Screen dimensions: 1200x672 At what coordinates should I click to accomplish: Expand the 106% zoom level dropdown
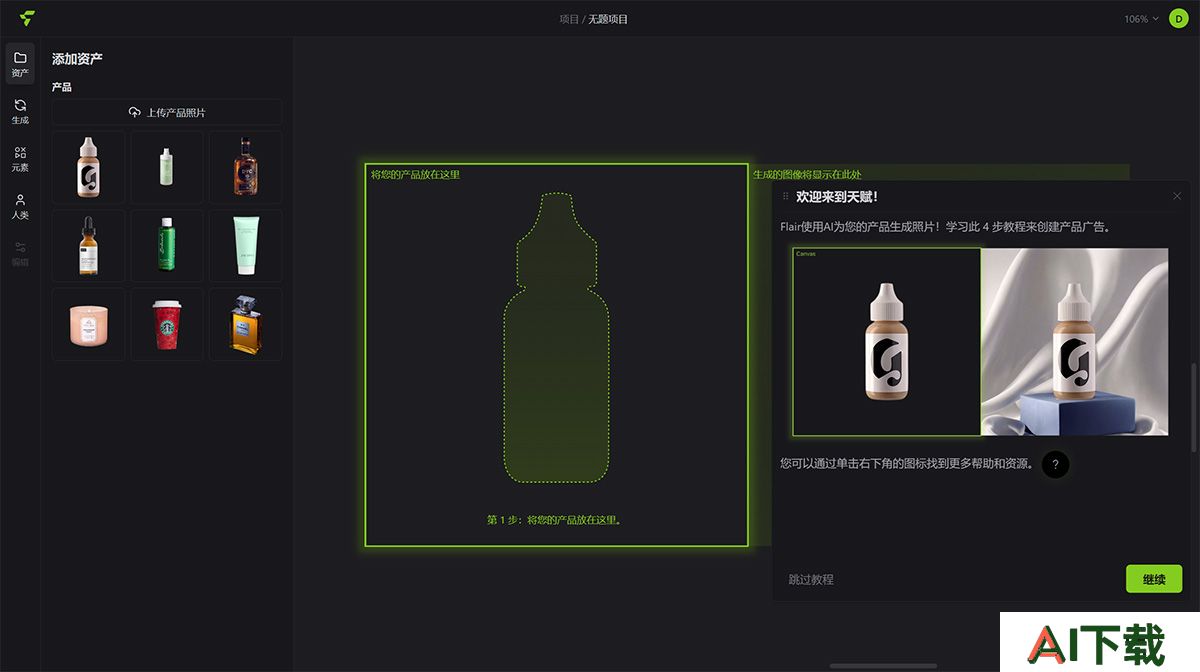[1141, 19]
